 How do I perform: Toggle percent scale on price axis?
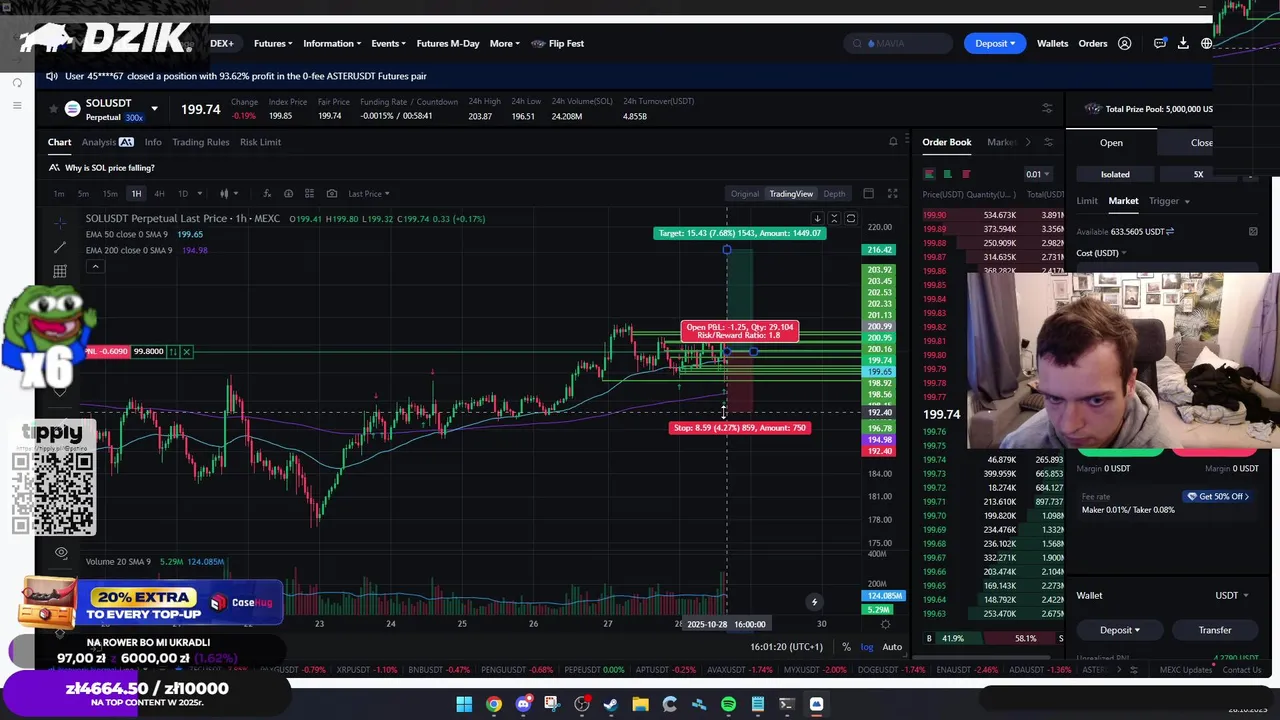846,647
